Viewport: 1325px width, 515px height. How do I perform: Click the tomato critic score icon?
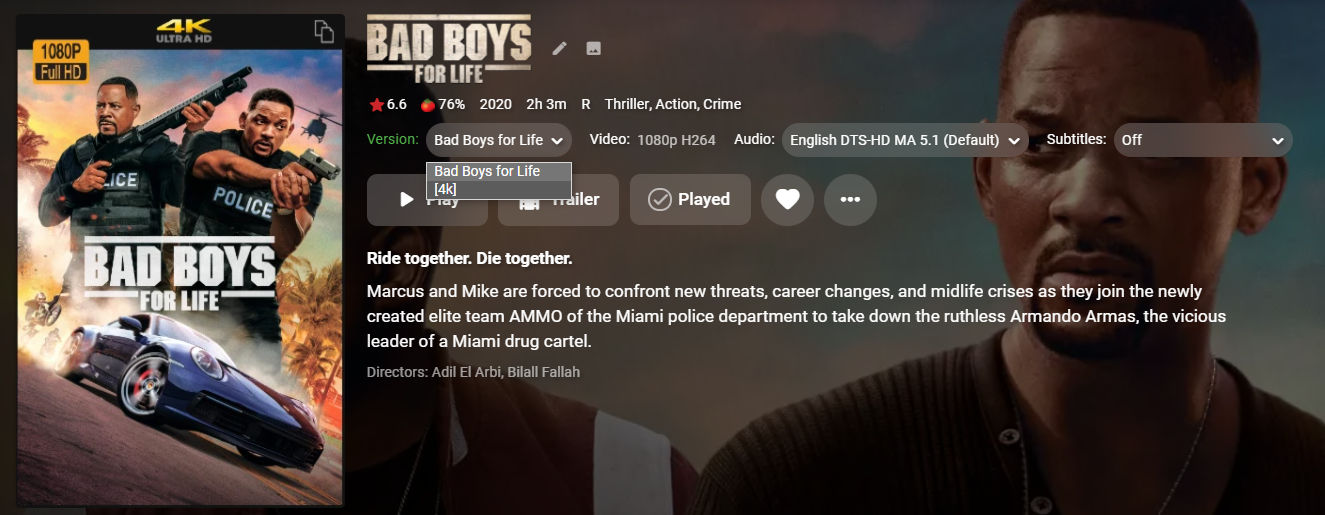(427, 104)
